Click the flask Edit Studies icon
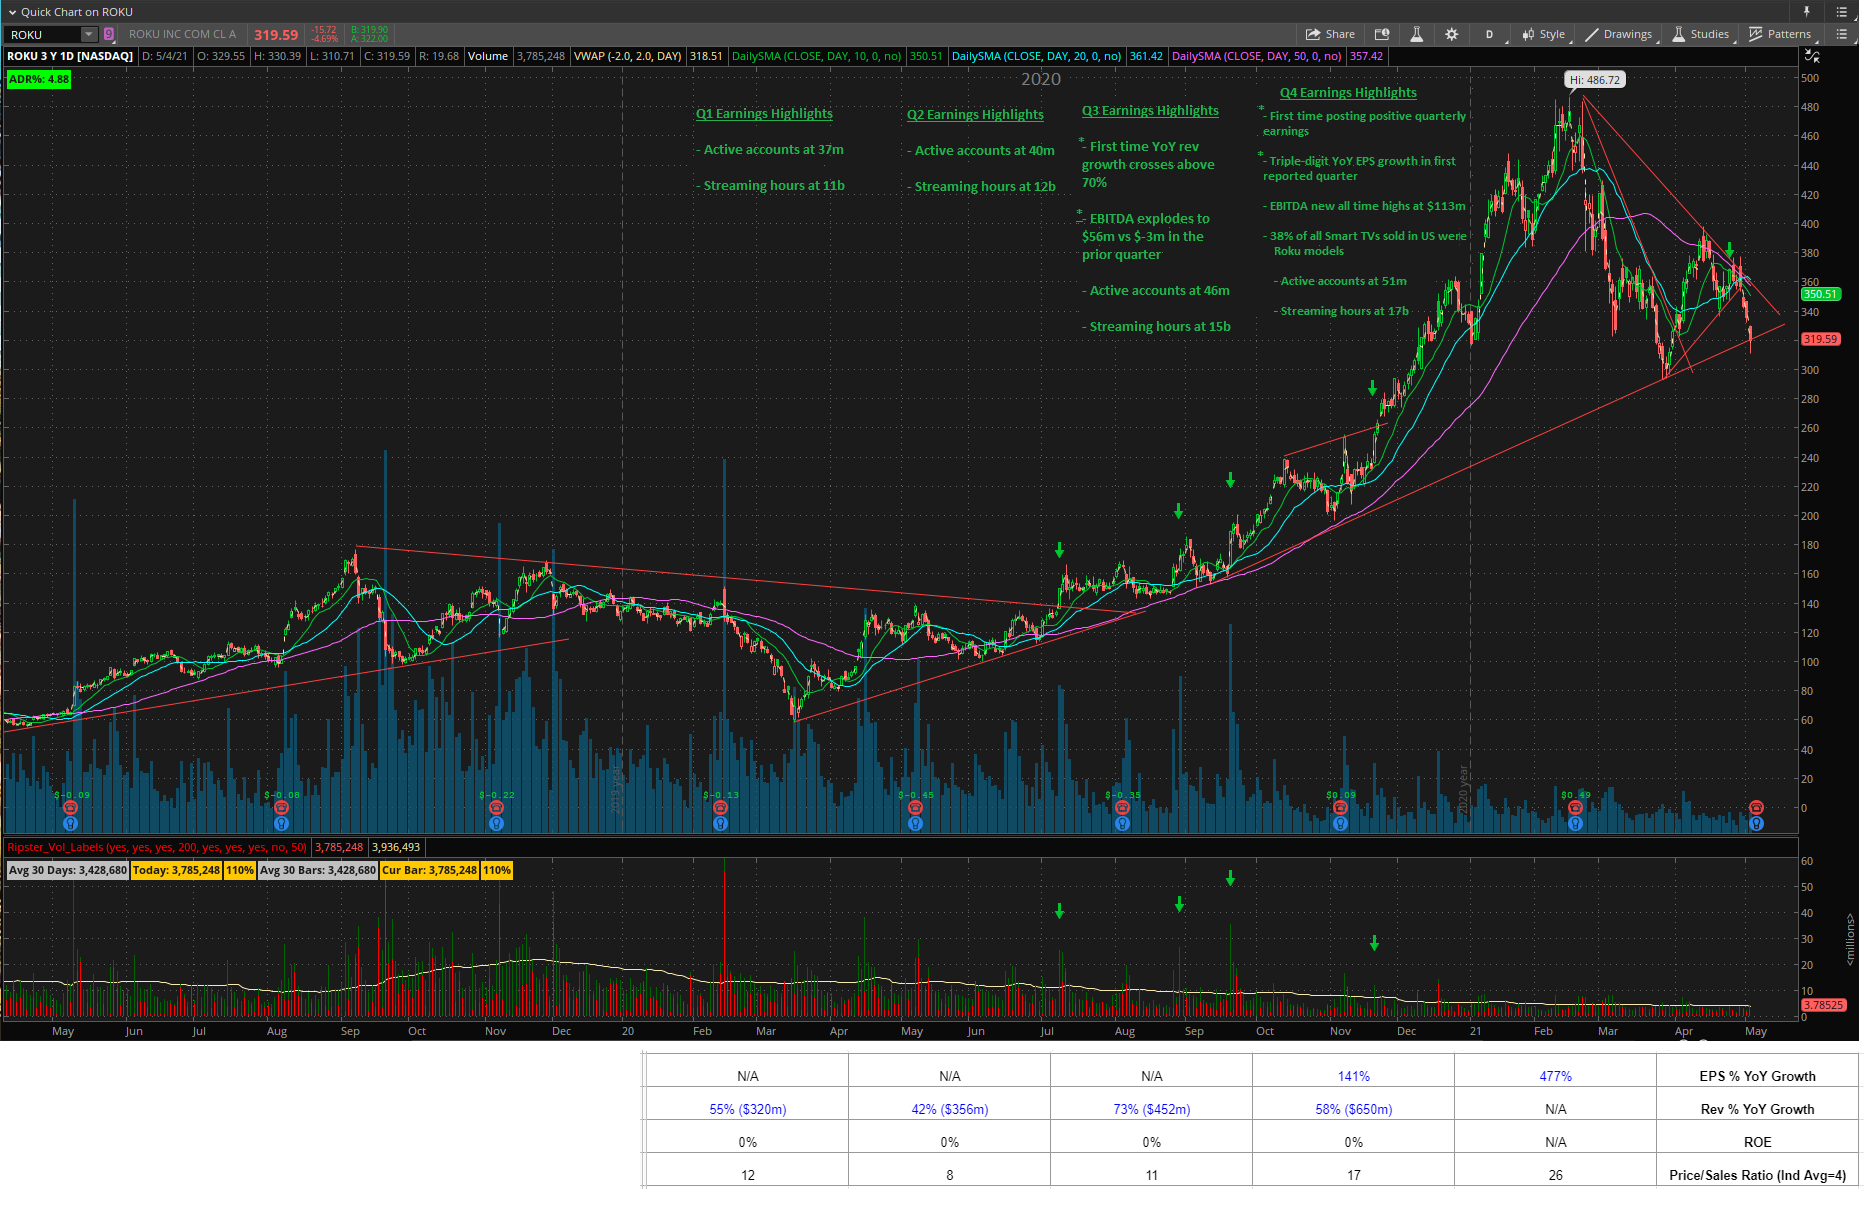Viewport: 1864px width, 1206px height. [1416, 34]
